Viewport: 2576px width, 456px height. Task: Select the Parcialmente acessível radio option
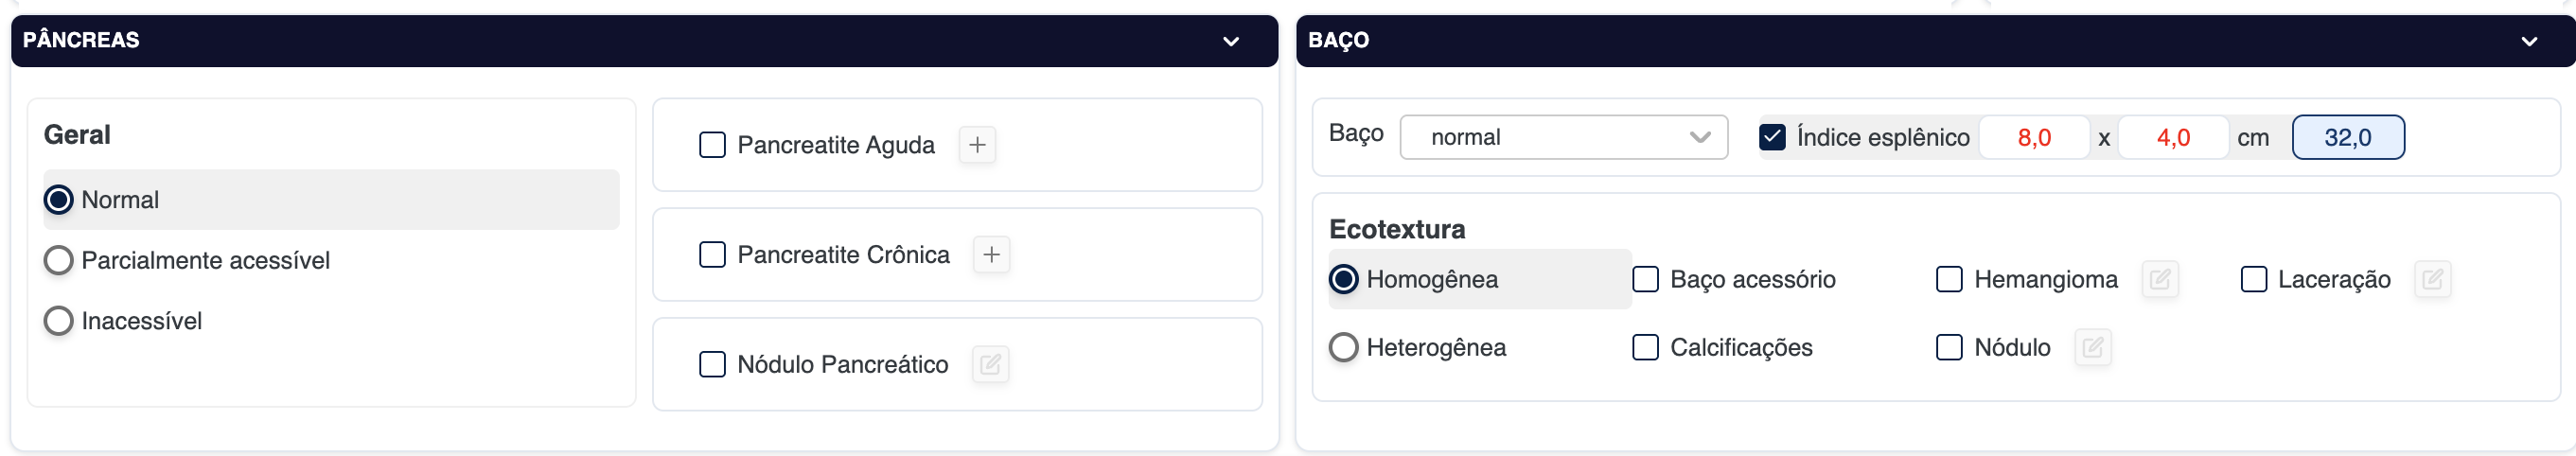[x=59, y=261]
